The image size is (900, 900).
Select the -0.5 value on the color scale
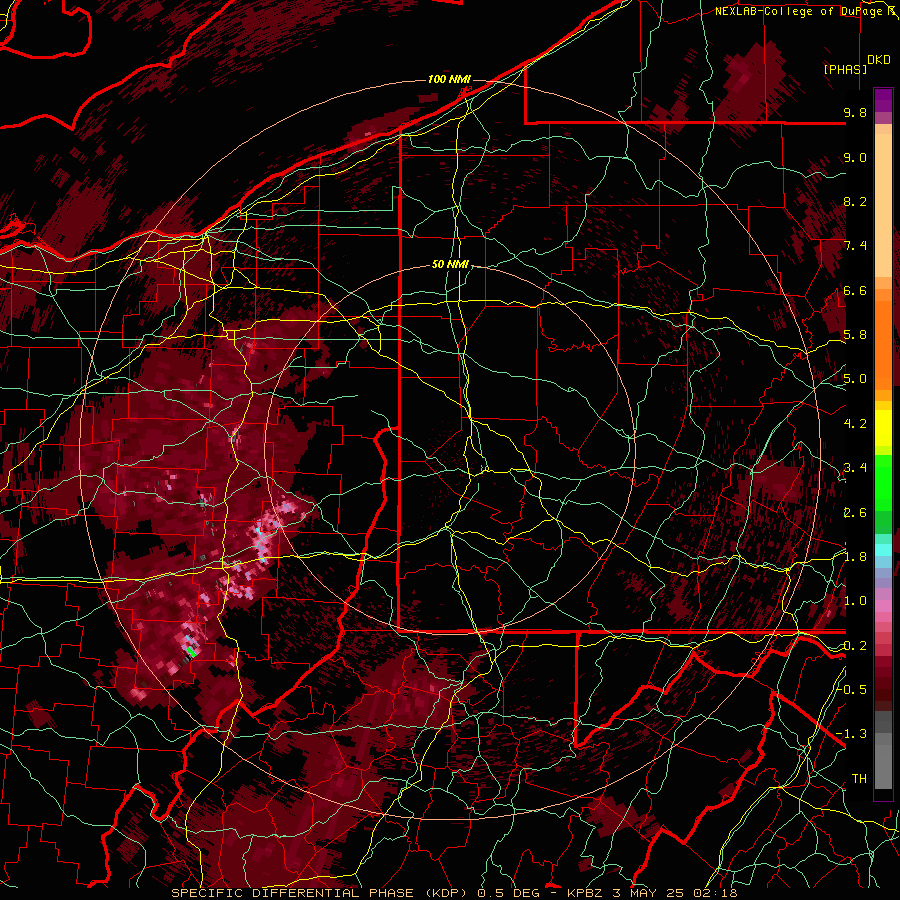click(852, 690)
